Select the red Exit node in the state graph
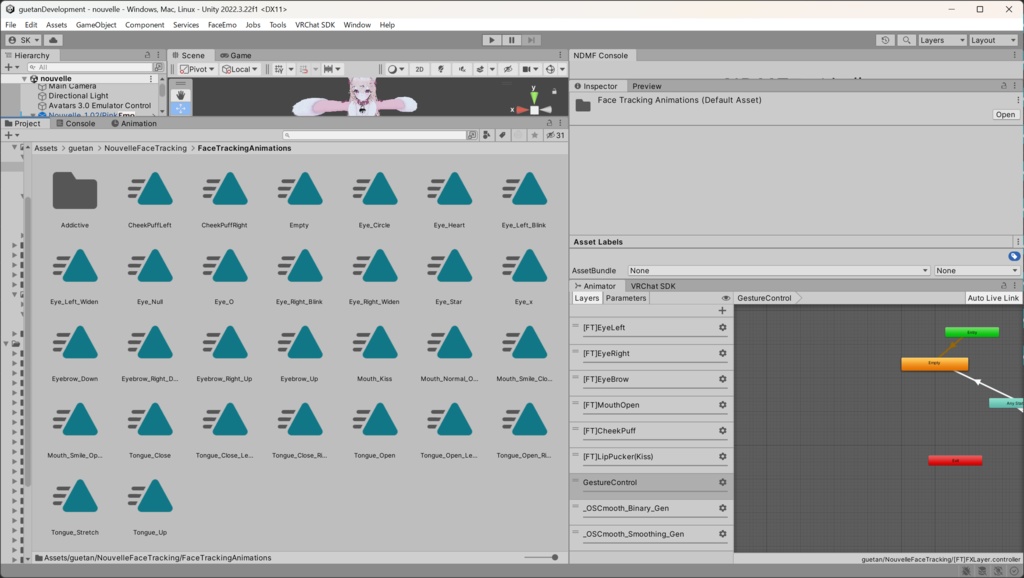 tap(955, 460)
